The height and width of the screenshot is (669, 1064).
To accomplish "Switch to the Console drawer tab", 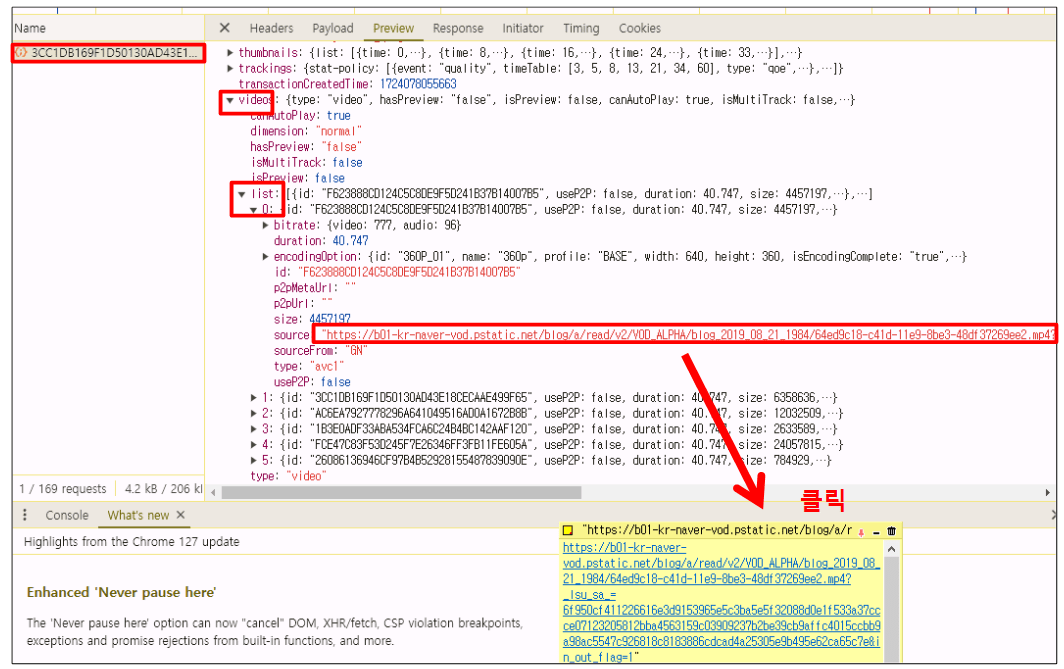I will (x=66, y=515).
